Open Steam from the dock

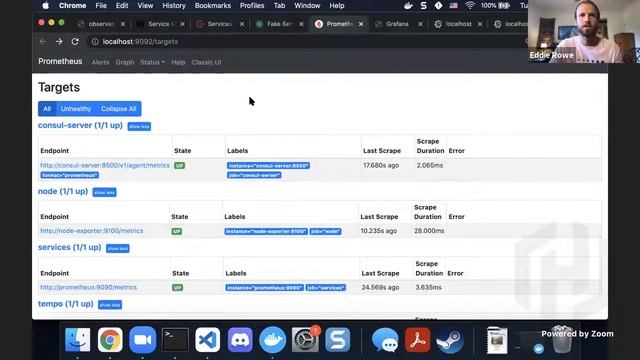point(450,340)
